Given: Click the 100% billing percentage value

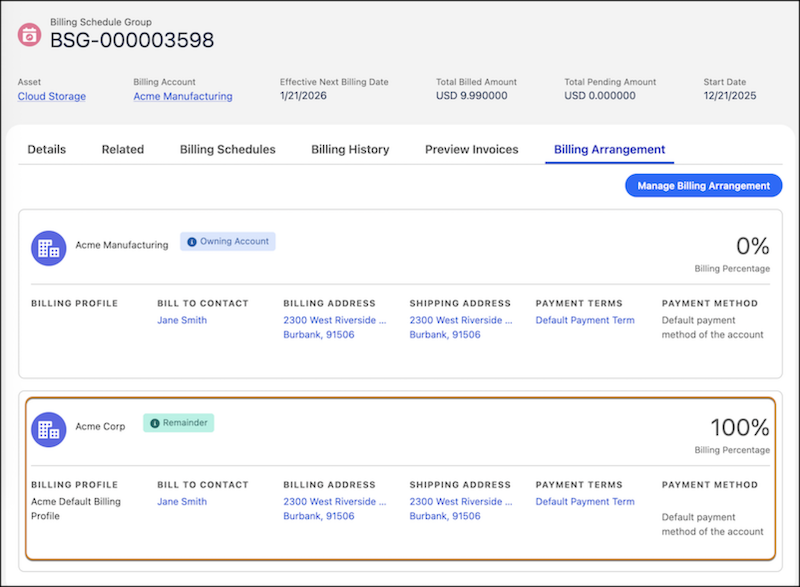Looking at the screenshot, I should pos(740,428).
